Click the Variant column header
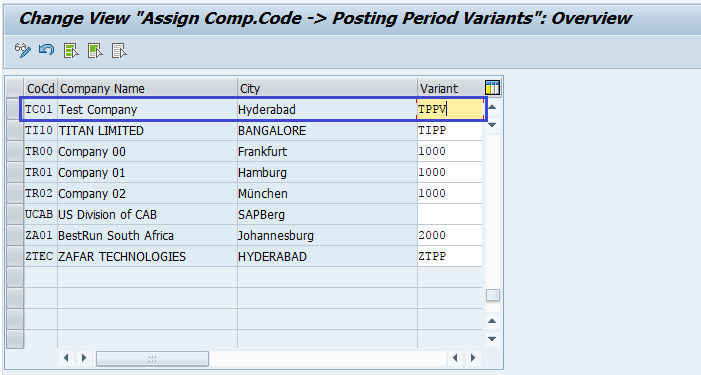This screenshot has width=701, height=375. 450,88
